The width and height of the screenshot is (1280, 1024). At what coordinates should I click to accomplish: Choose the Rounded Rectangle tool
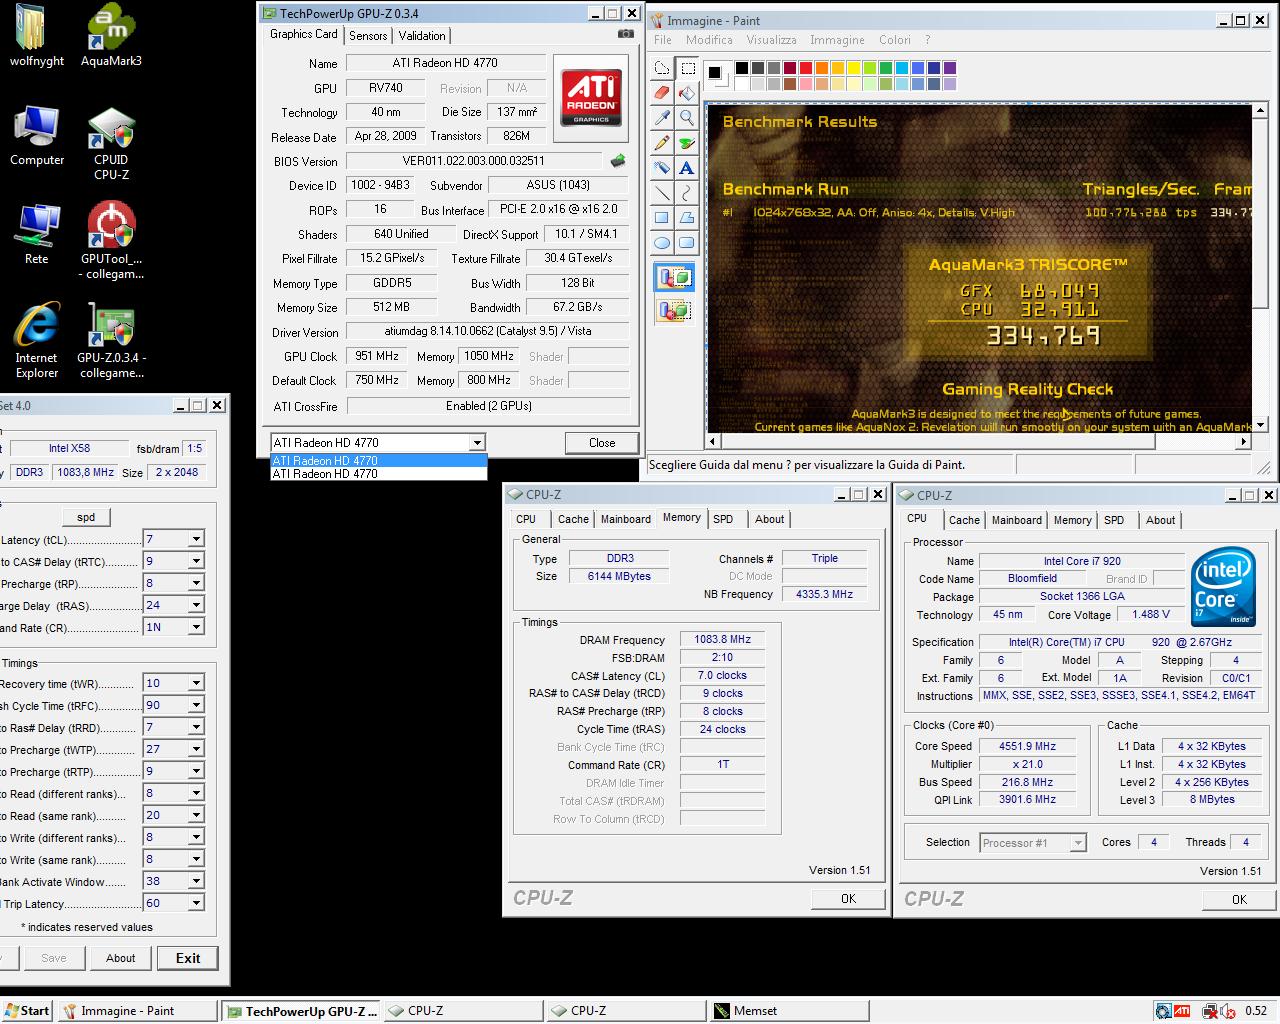(x=687, y=242)
